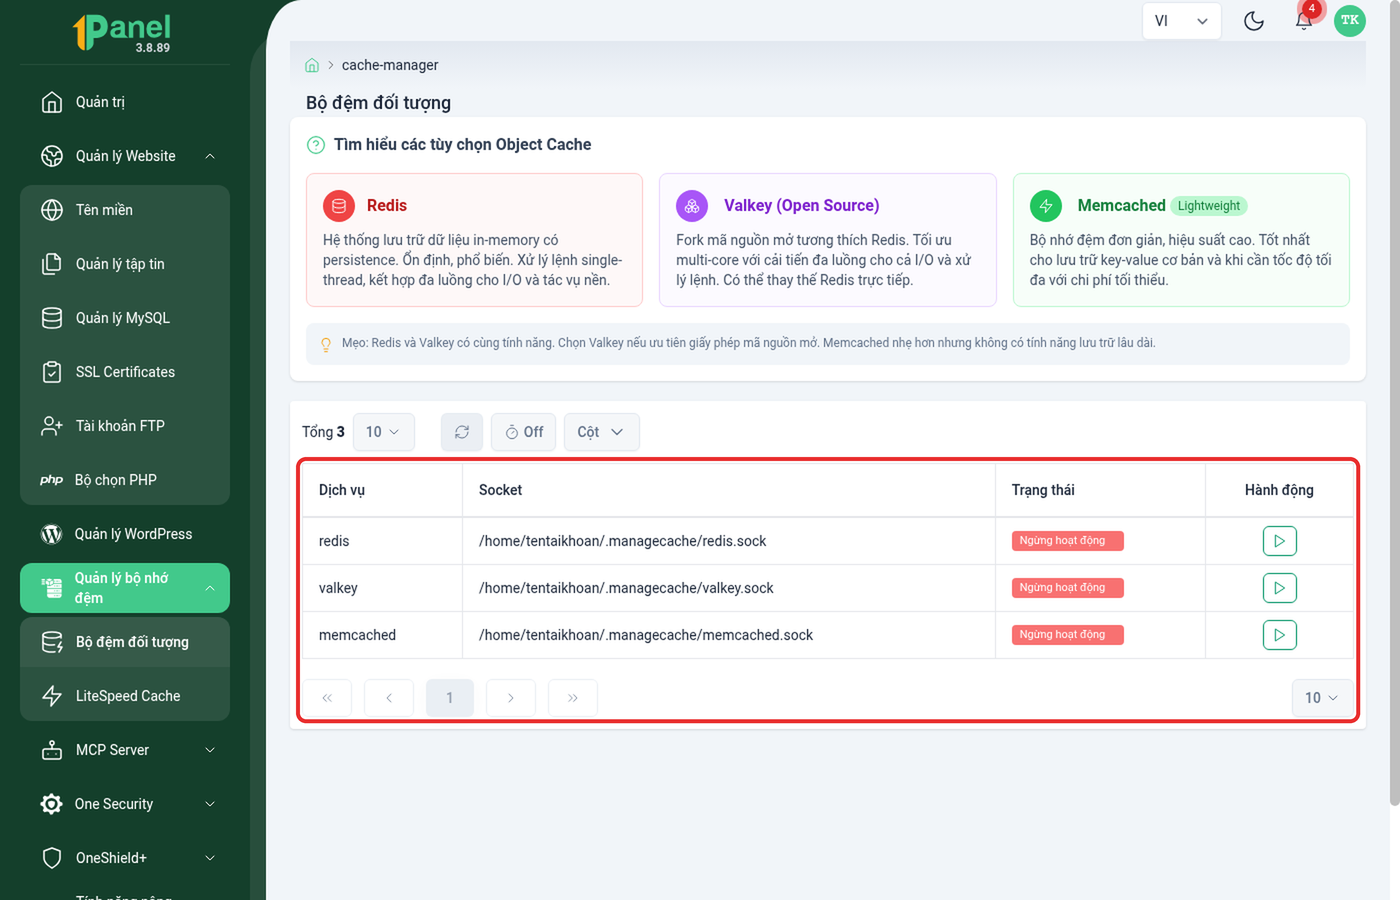Click the cache-manager breadcrumb

[x=390, y=65]
